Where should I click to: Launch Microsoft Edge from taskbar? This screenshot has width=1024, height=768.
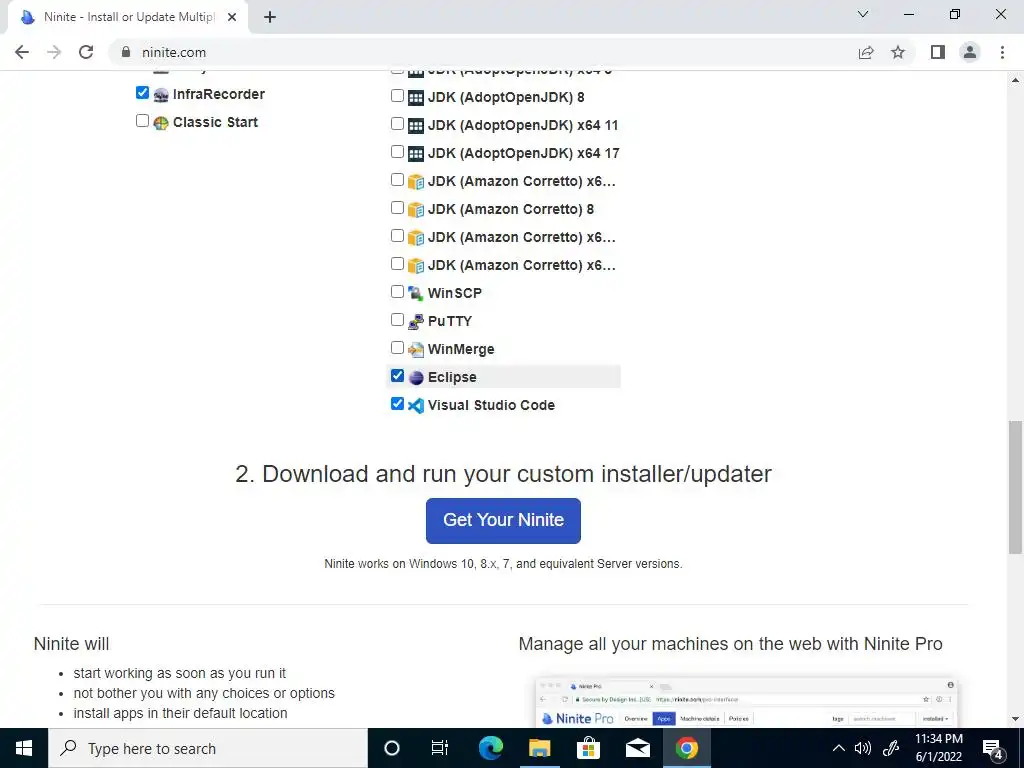(x=490, y=748)
